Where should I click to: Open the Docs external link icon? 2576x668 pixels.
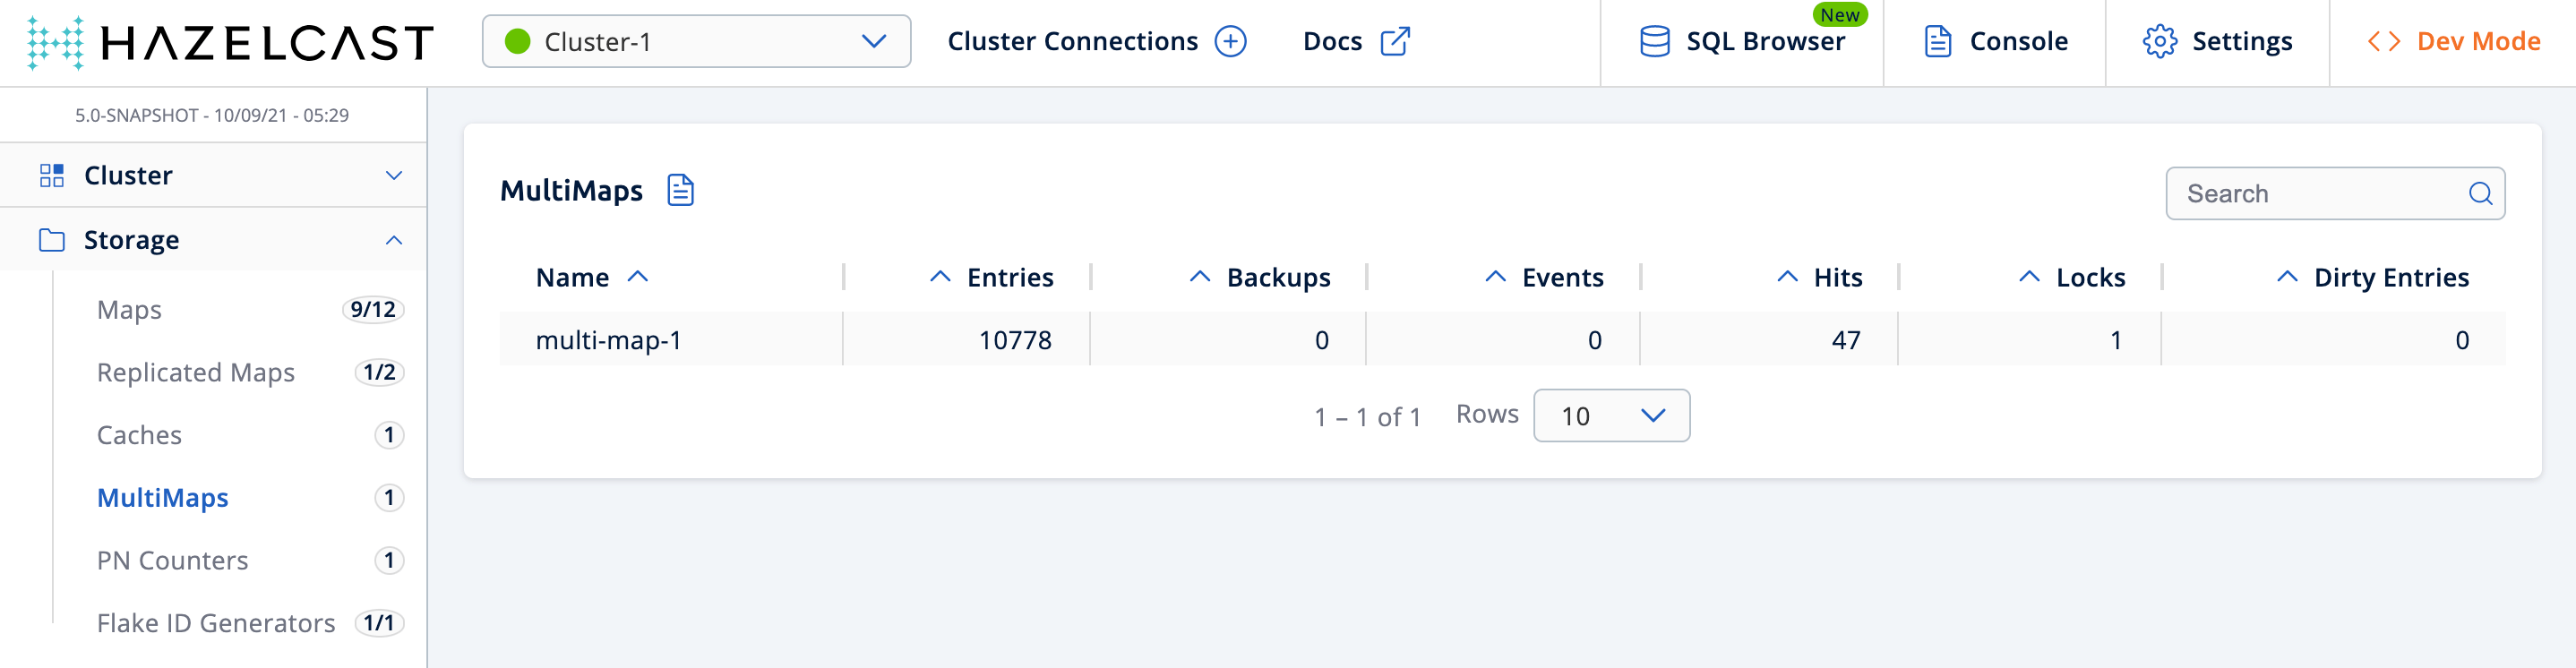pos(1394,42)
